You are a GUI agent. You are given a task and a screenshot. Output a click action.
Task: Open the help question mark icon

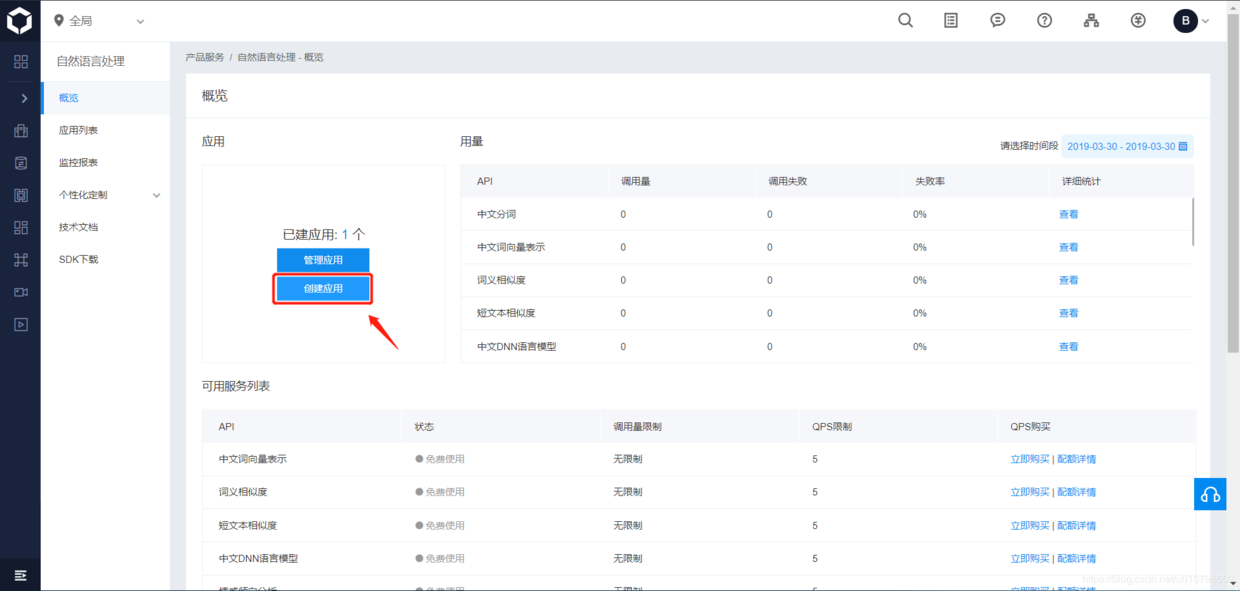pos(1044,20)
